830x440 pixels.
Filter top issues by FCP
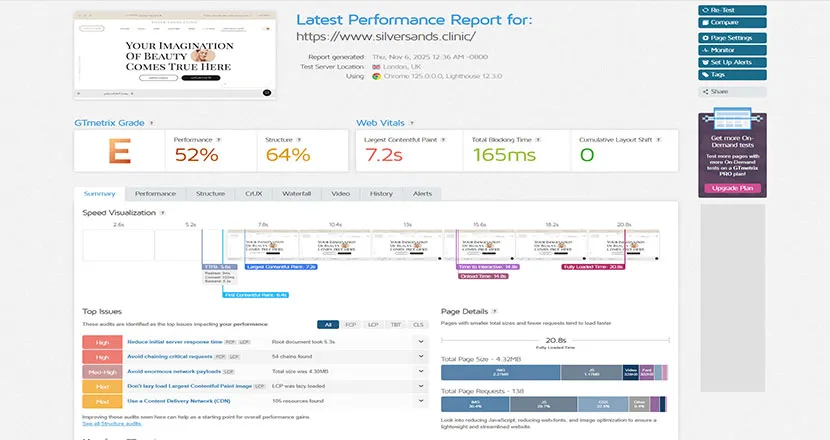click(x=352, y=324)
